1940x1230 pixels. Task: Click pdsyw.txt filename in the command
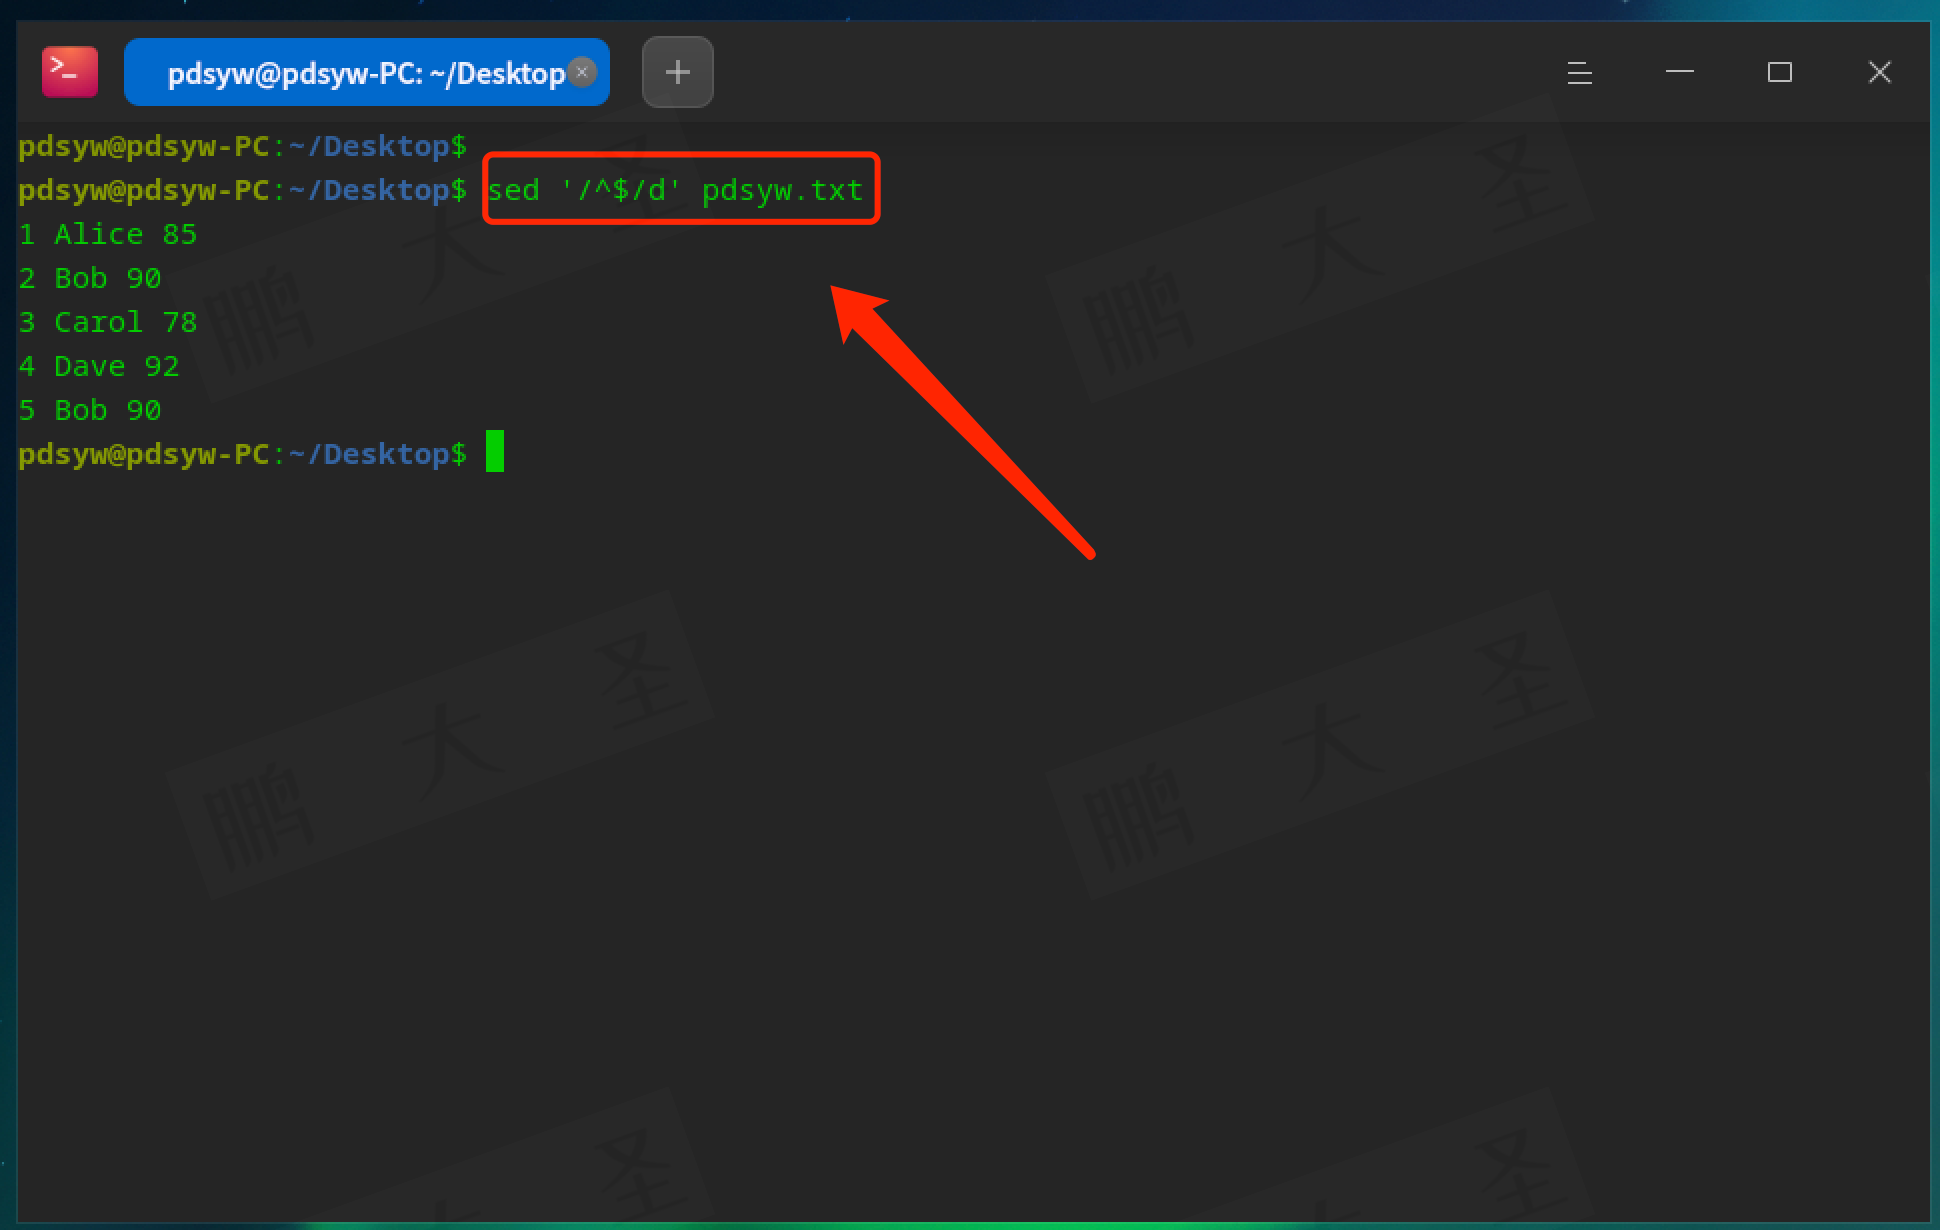[x=782, y=190]
